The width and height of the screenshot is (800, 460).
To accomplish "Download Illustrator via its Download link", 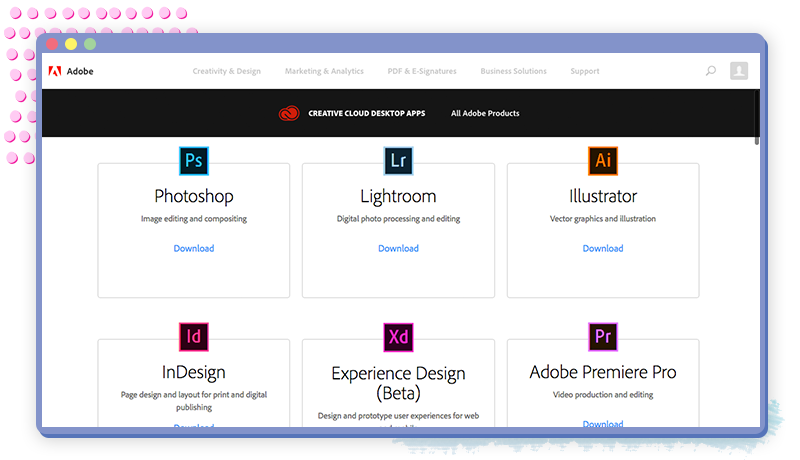I will click(x=603, y=248).
